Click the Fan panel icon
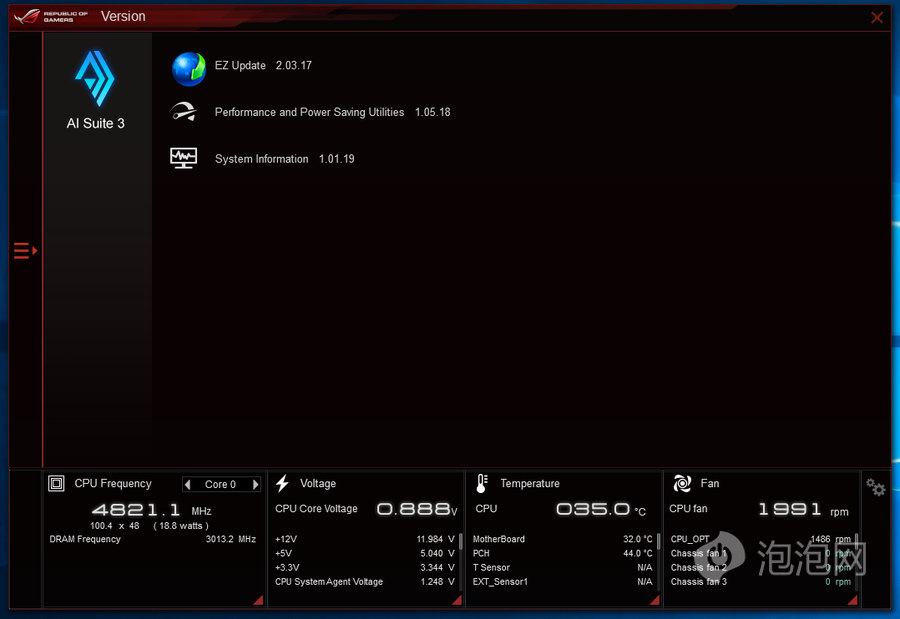 coord(682,483)
